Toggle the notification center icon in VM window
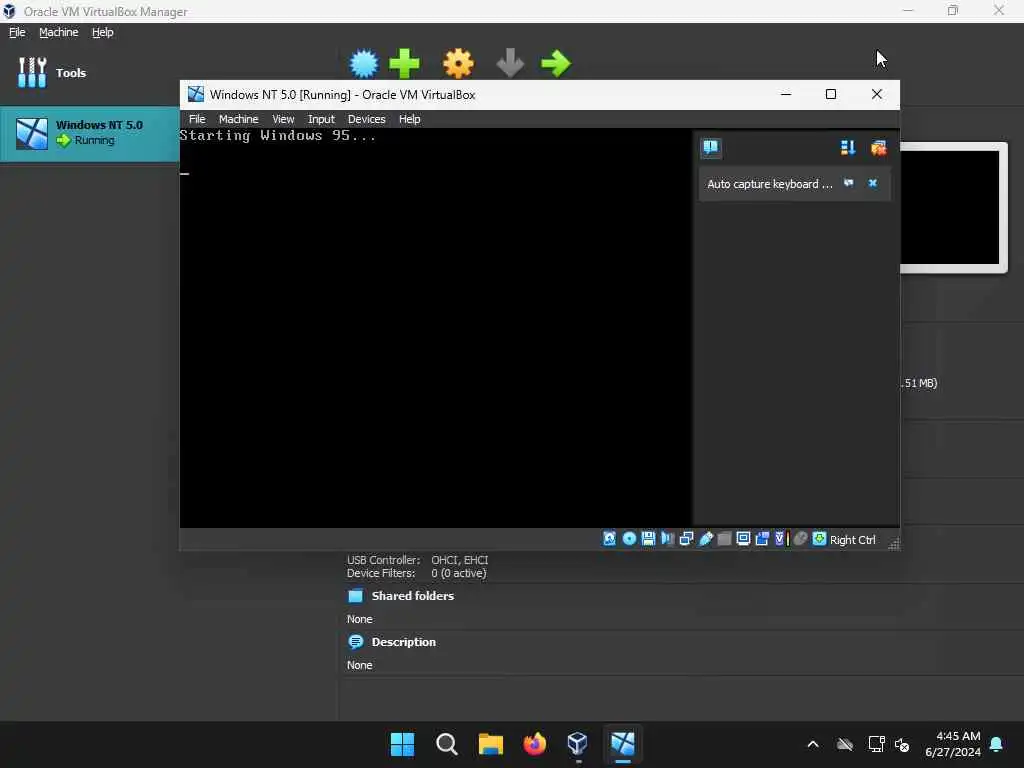Image resolution: width=1024 pixels, height=768 pixels. coord(711,148)
